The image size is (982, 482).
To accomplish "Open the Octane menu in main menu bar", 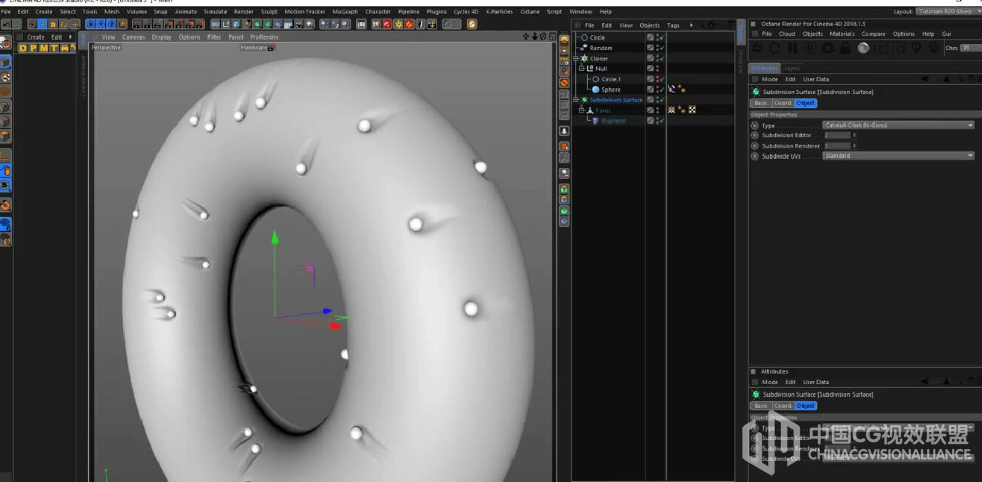I will pos(530,11).
